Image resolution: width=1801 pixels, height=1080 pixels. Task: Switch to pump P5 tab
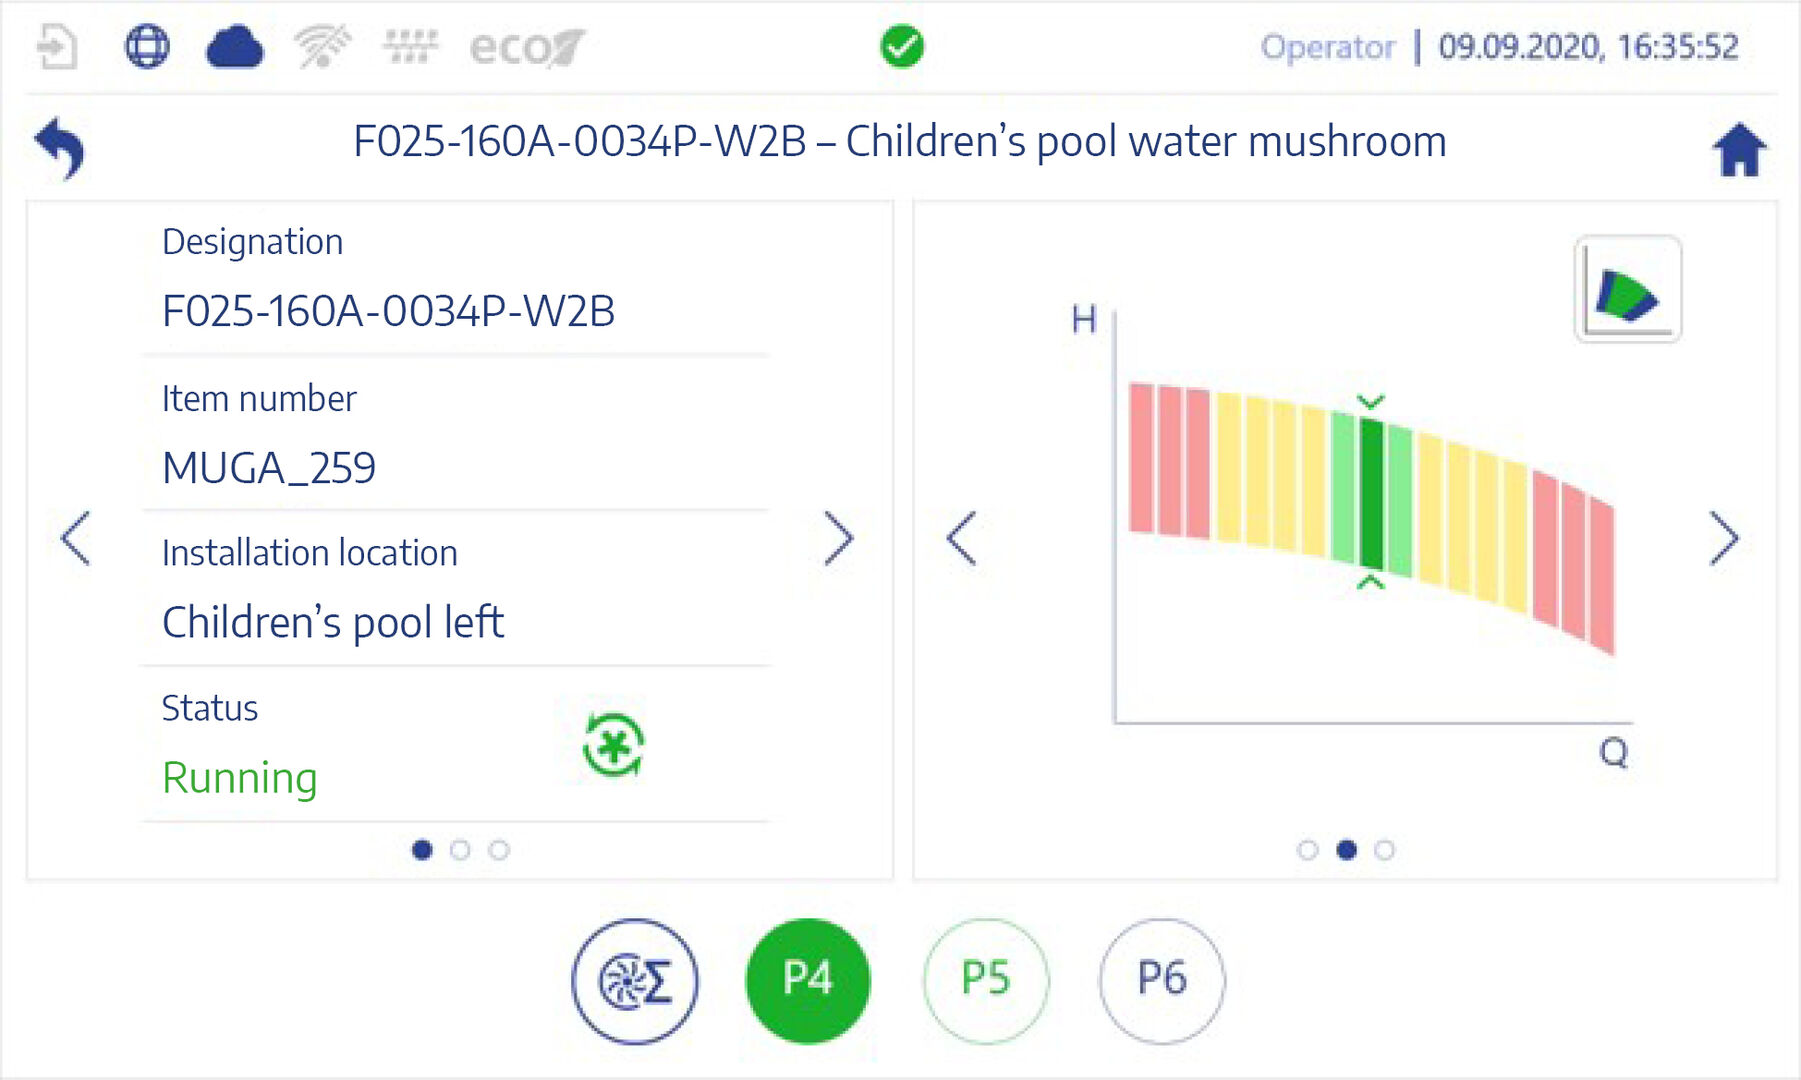click(x=985, y=980)
